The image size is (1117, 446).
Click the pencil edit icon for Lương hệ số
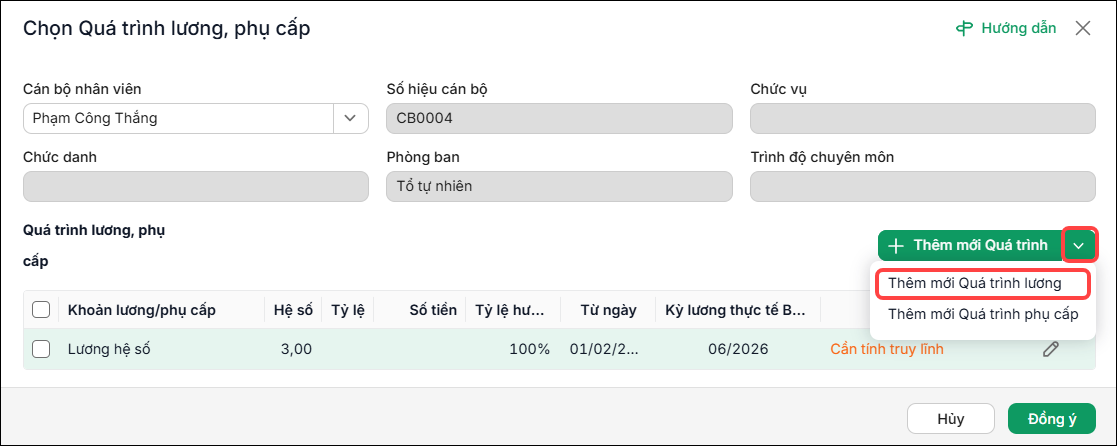(x=1050, y=349)
